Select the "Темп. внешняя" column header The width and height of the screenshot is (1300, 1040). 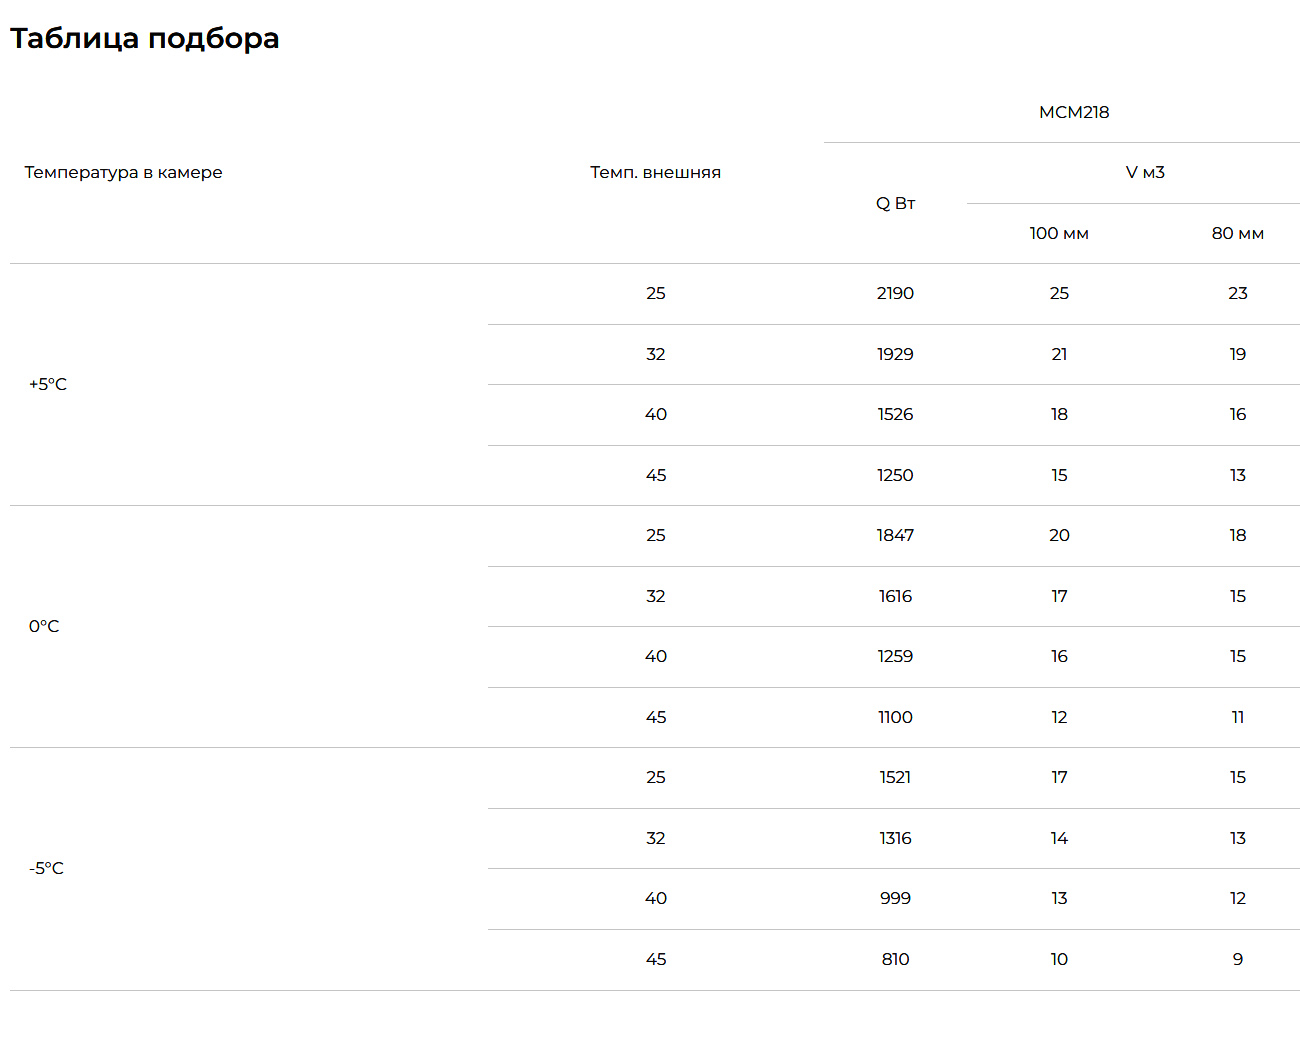[655, 172]
